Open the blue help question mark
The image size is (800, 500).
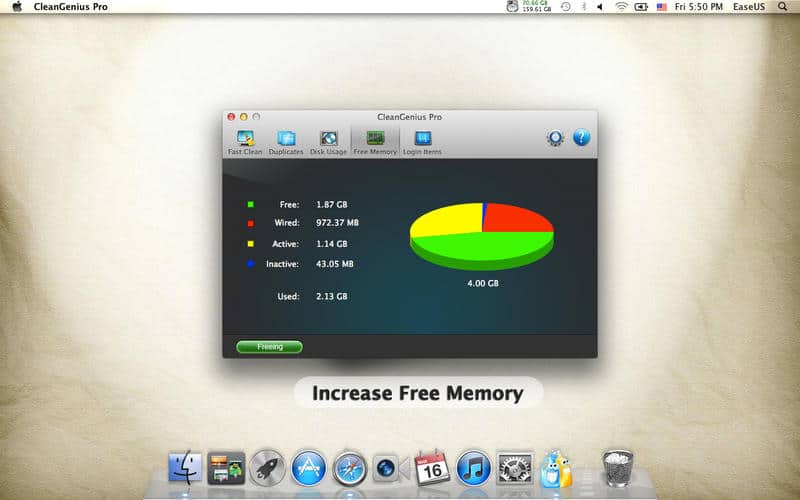point(581,137)
